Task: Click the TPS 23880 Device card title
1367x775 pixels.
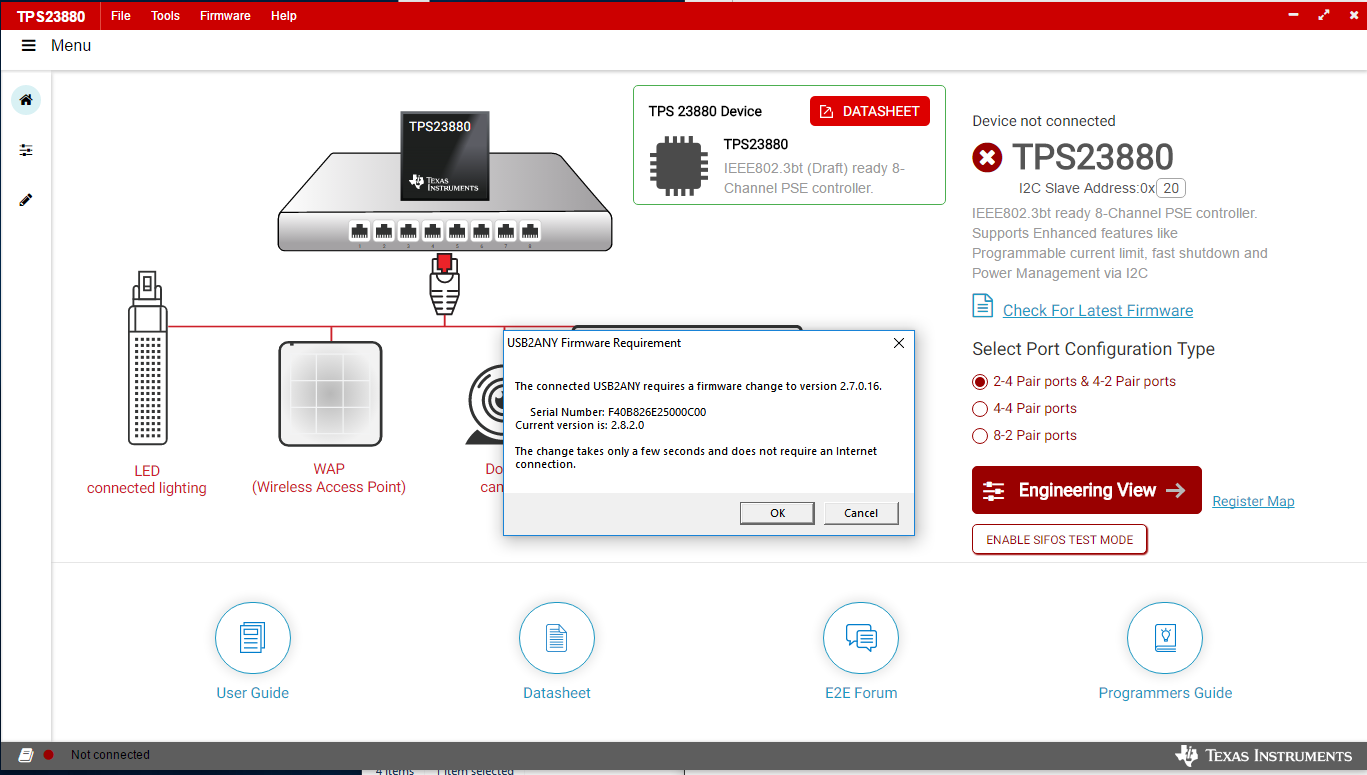Action: [x=705, y=111]
